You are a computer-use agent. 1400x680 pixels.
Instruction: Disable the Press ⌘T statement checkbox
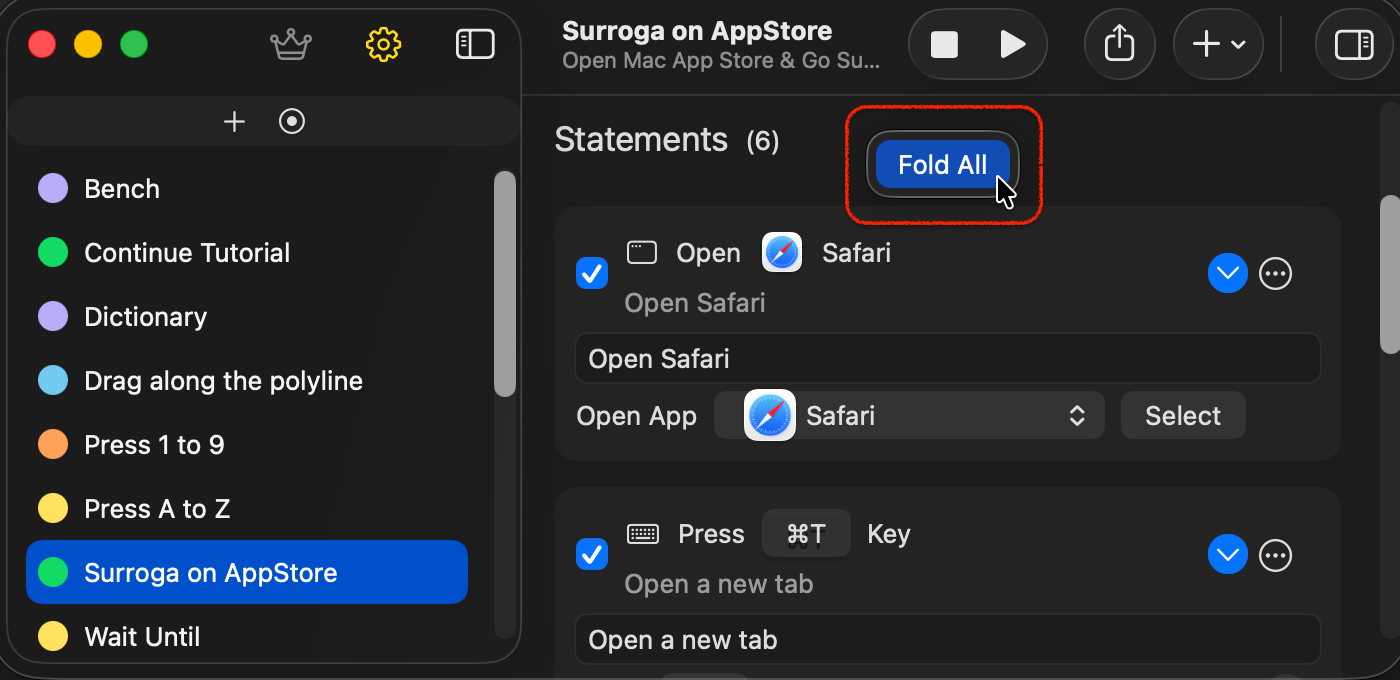[x=592, y=554]
